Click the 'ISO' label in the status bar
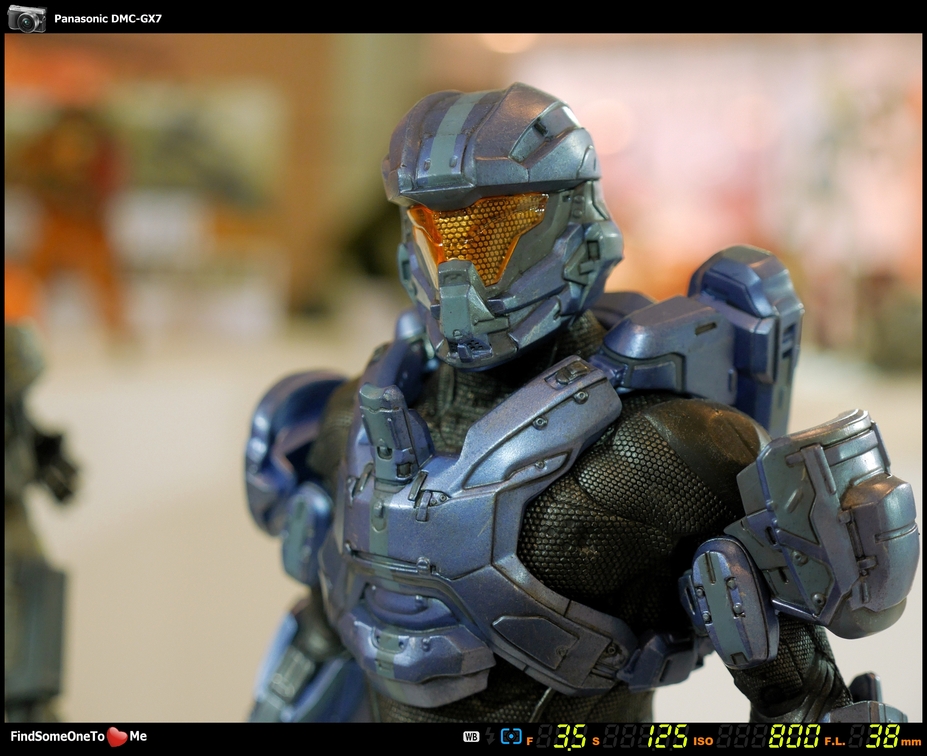This screenshot has width=927, height=756. (x=703, y=741)
